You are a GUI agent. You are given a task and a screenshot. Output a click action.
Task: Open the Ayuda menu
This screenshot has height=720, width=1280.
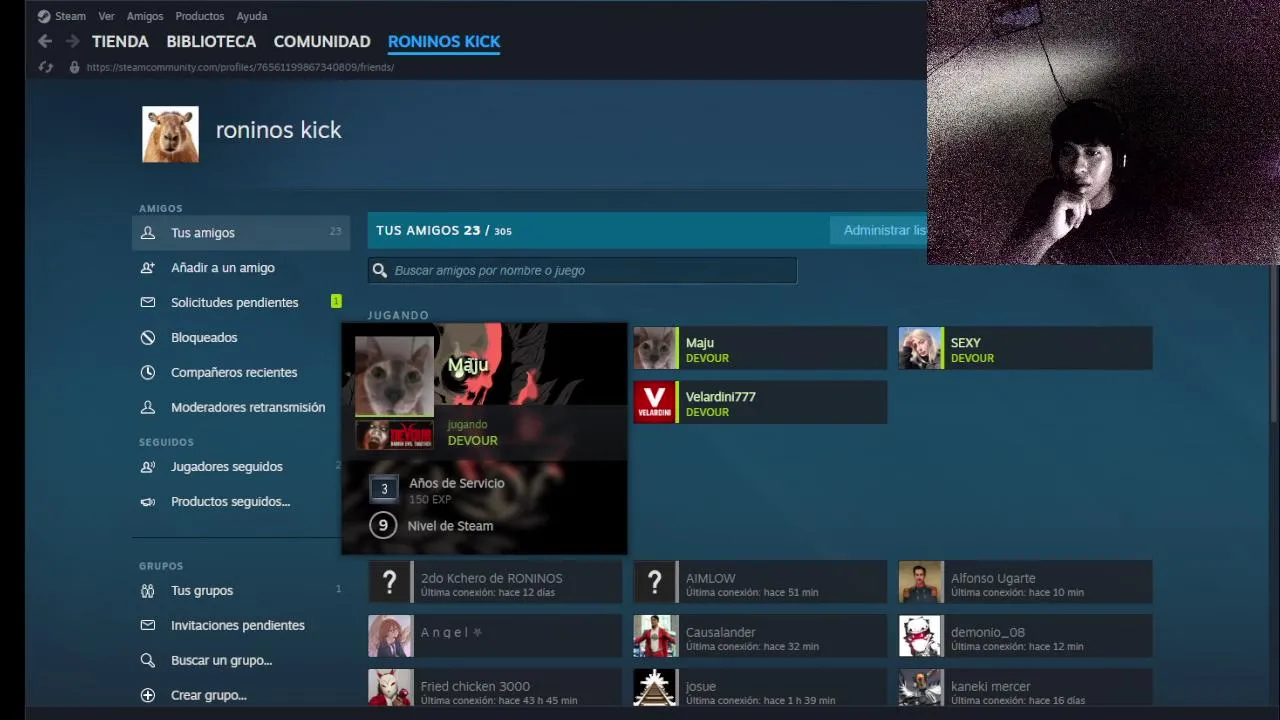(252, 16)
